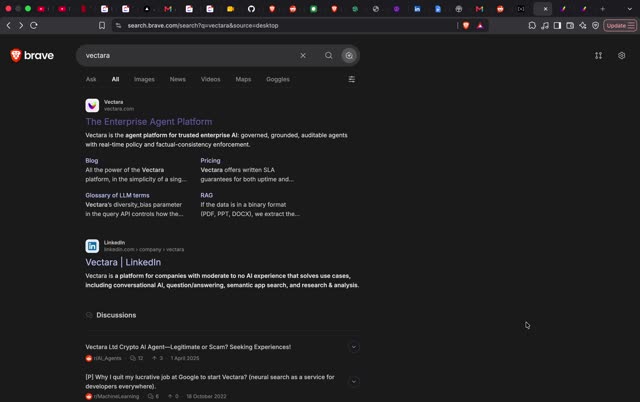Screen dimensions: 640x402
Task: Open site settings icon beside the URL
Action: [118, 25]
